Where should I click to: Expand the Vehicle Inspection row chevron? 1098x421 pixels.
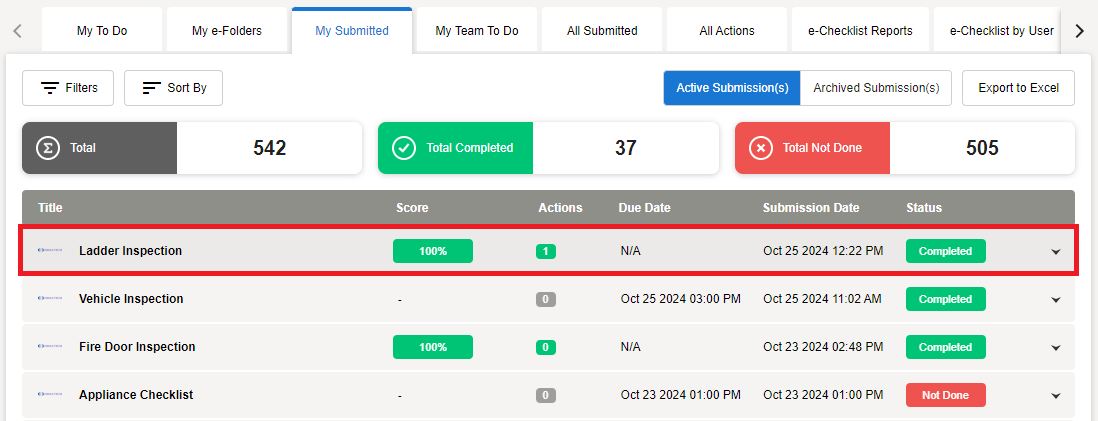click(1055, 300)
